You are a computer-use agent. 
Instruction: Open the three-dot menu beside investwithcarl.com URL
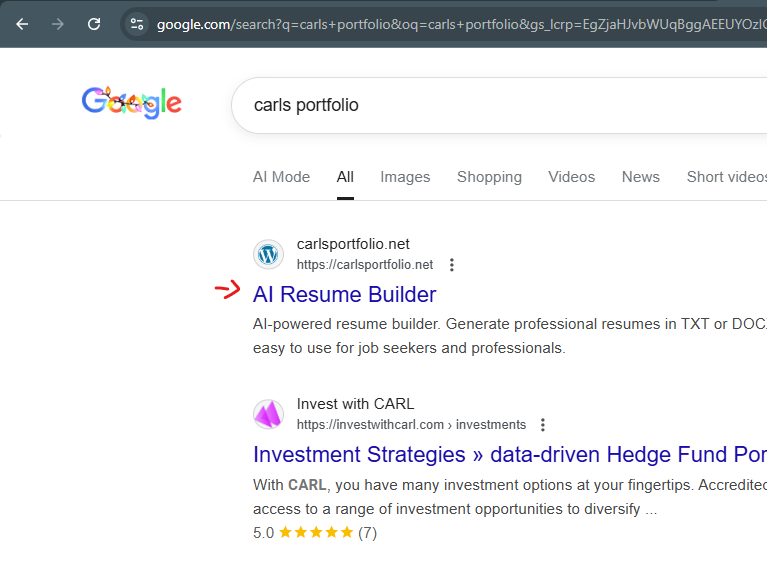[x=542, y=425]
